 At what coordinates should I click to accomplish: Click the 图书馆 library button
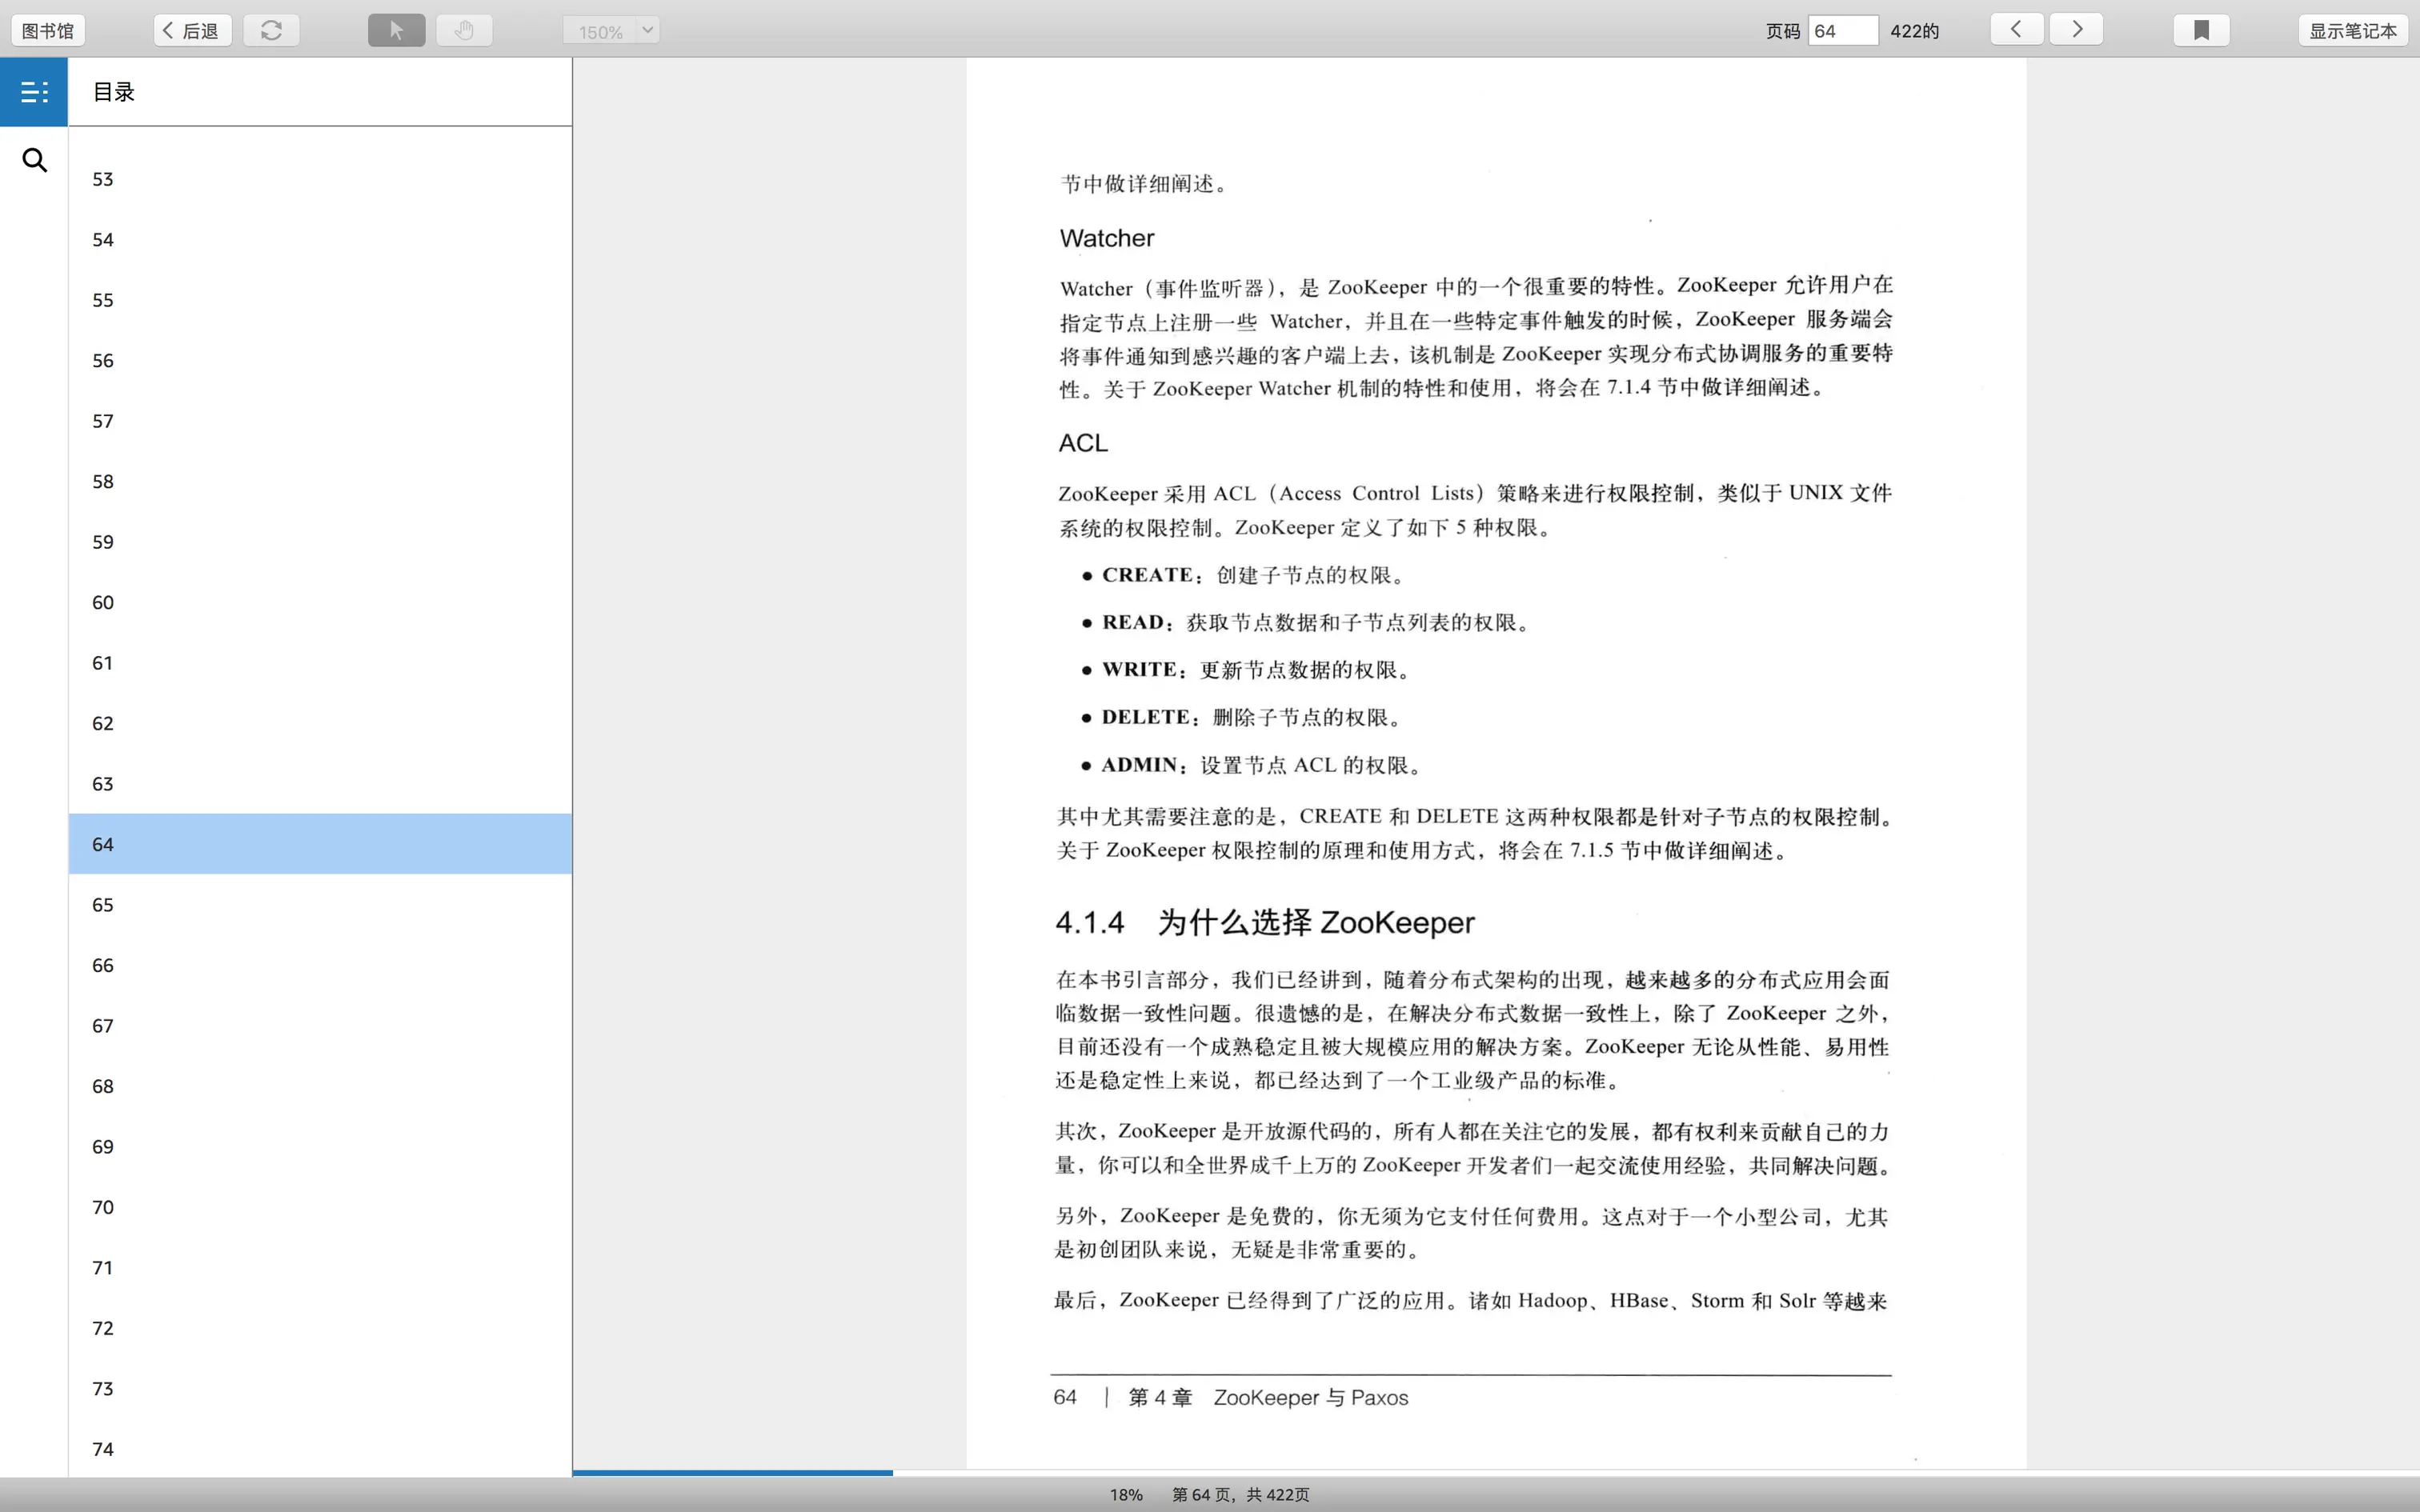tap(48, 30)
